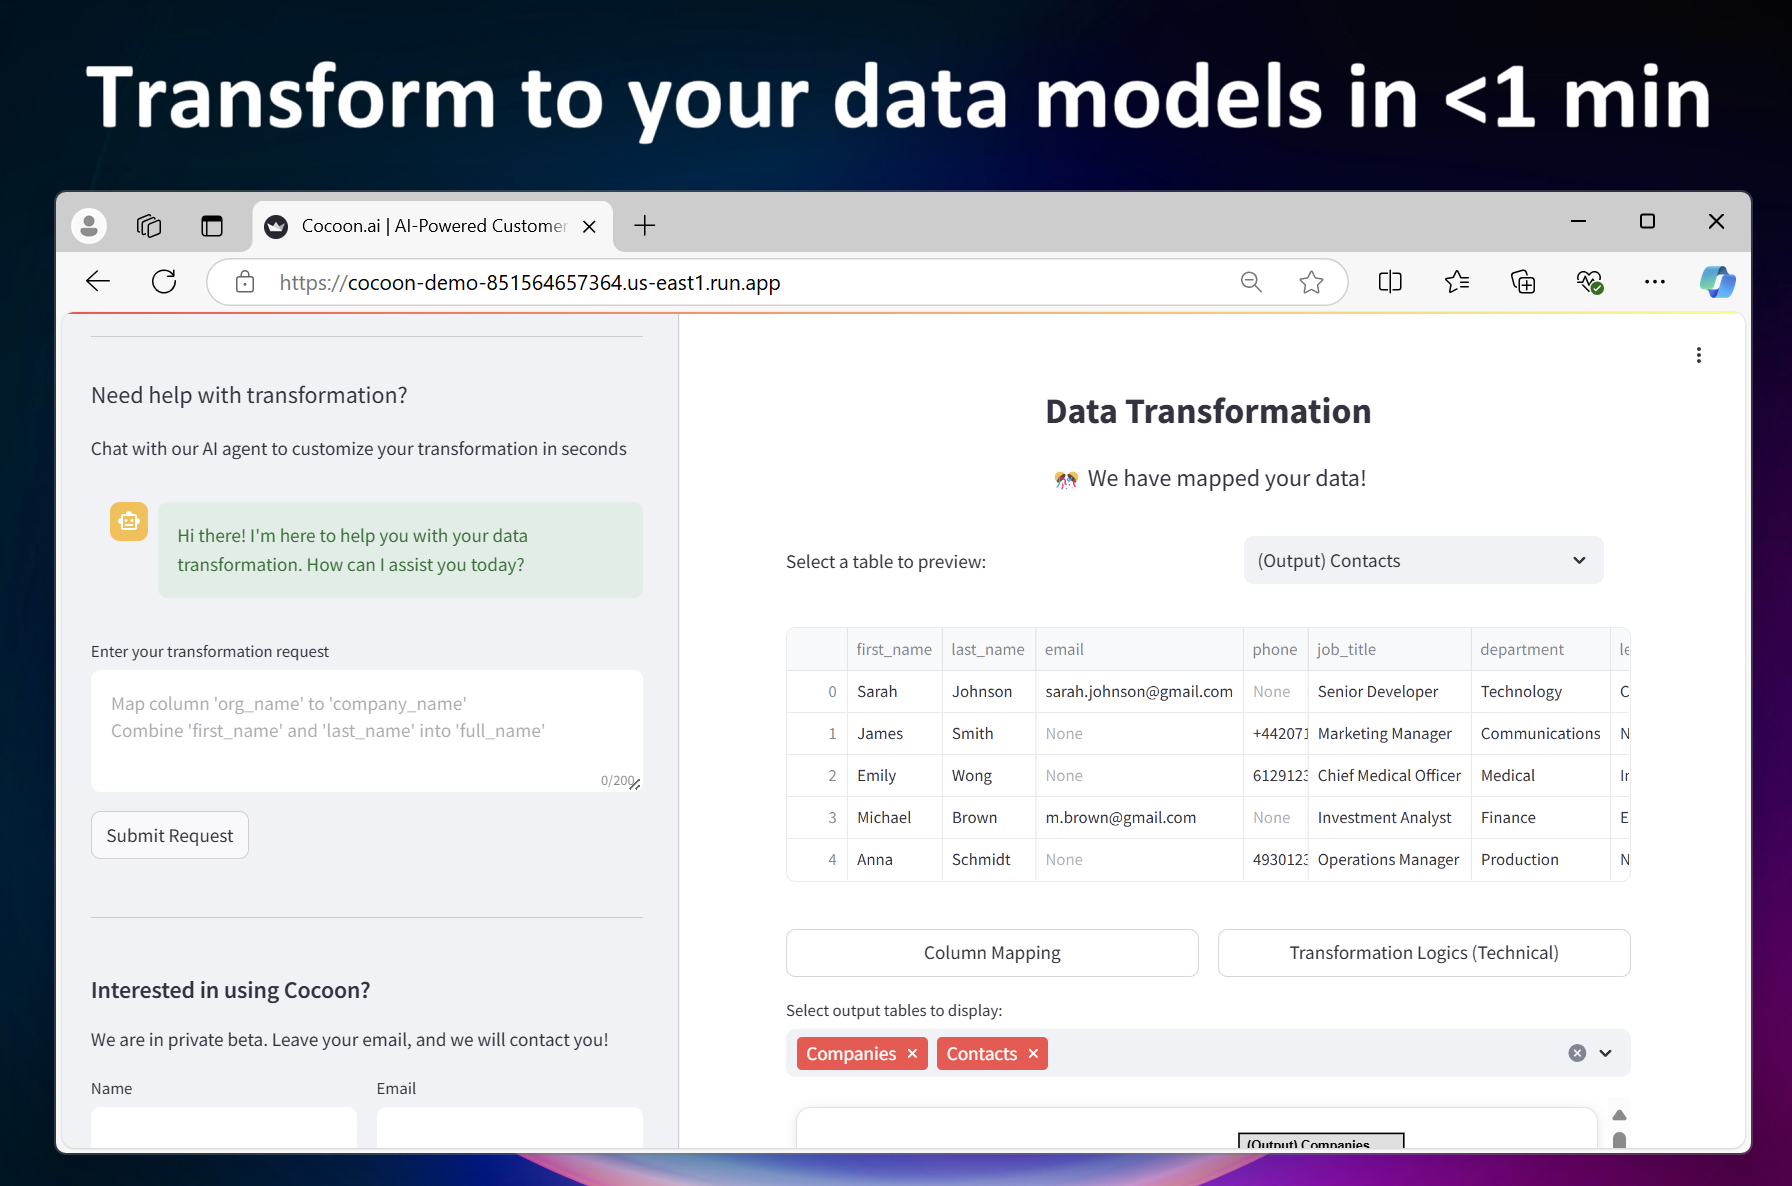Click the AI agent robot avatar

[129, 521]
